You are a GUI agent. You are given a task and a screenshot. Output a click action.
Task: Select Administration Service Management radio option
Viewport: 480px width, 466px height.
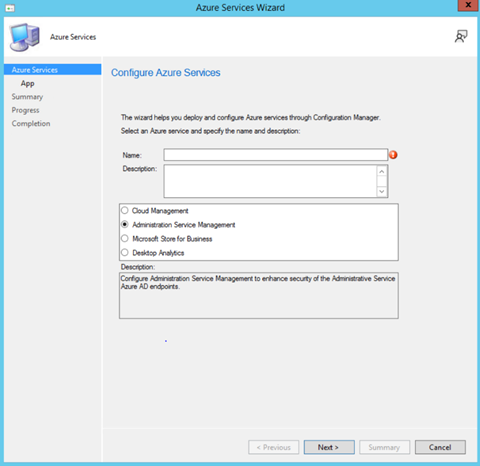(x=125, y=224)
